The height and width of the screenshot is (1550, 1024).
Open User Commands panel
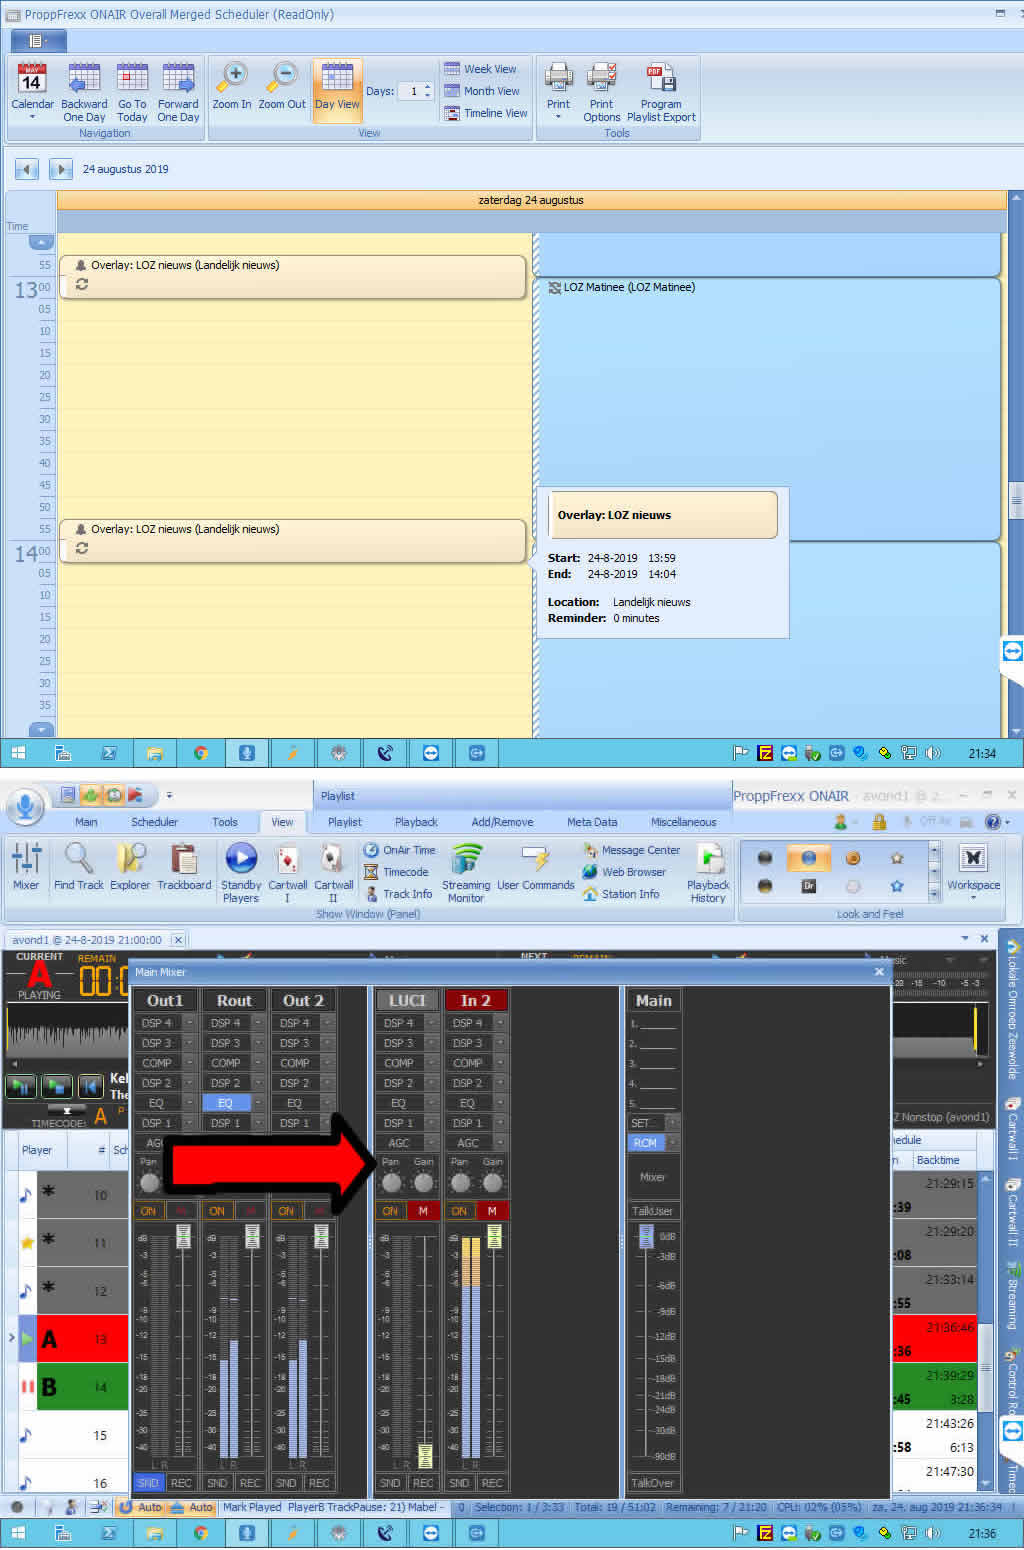point(536,867)
